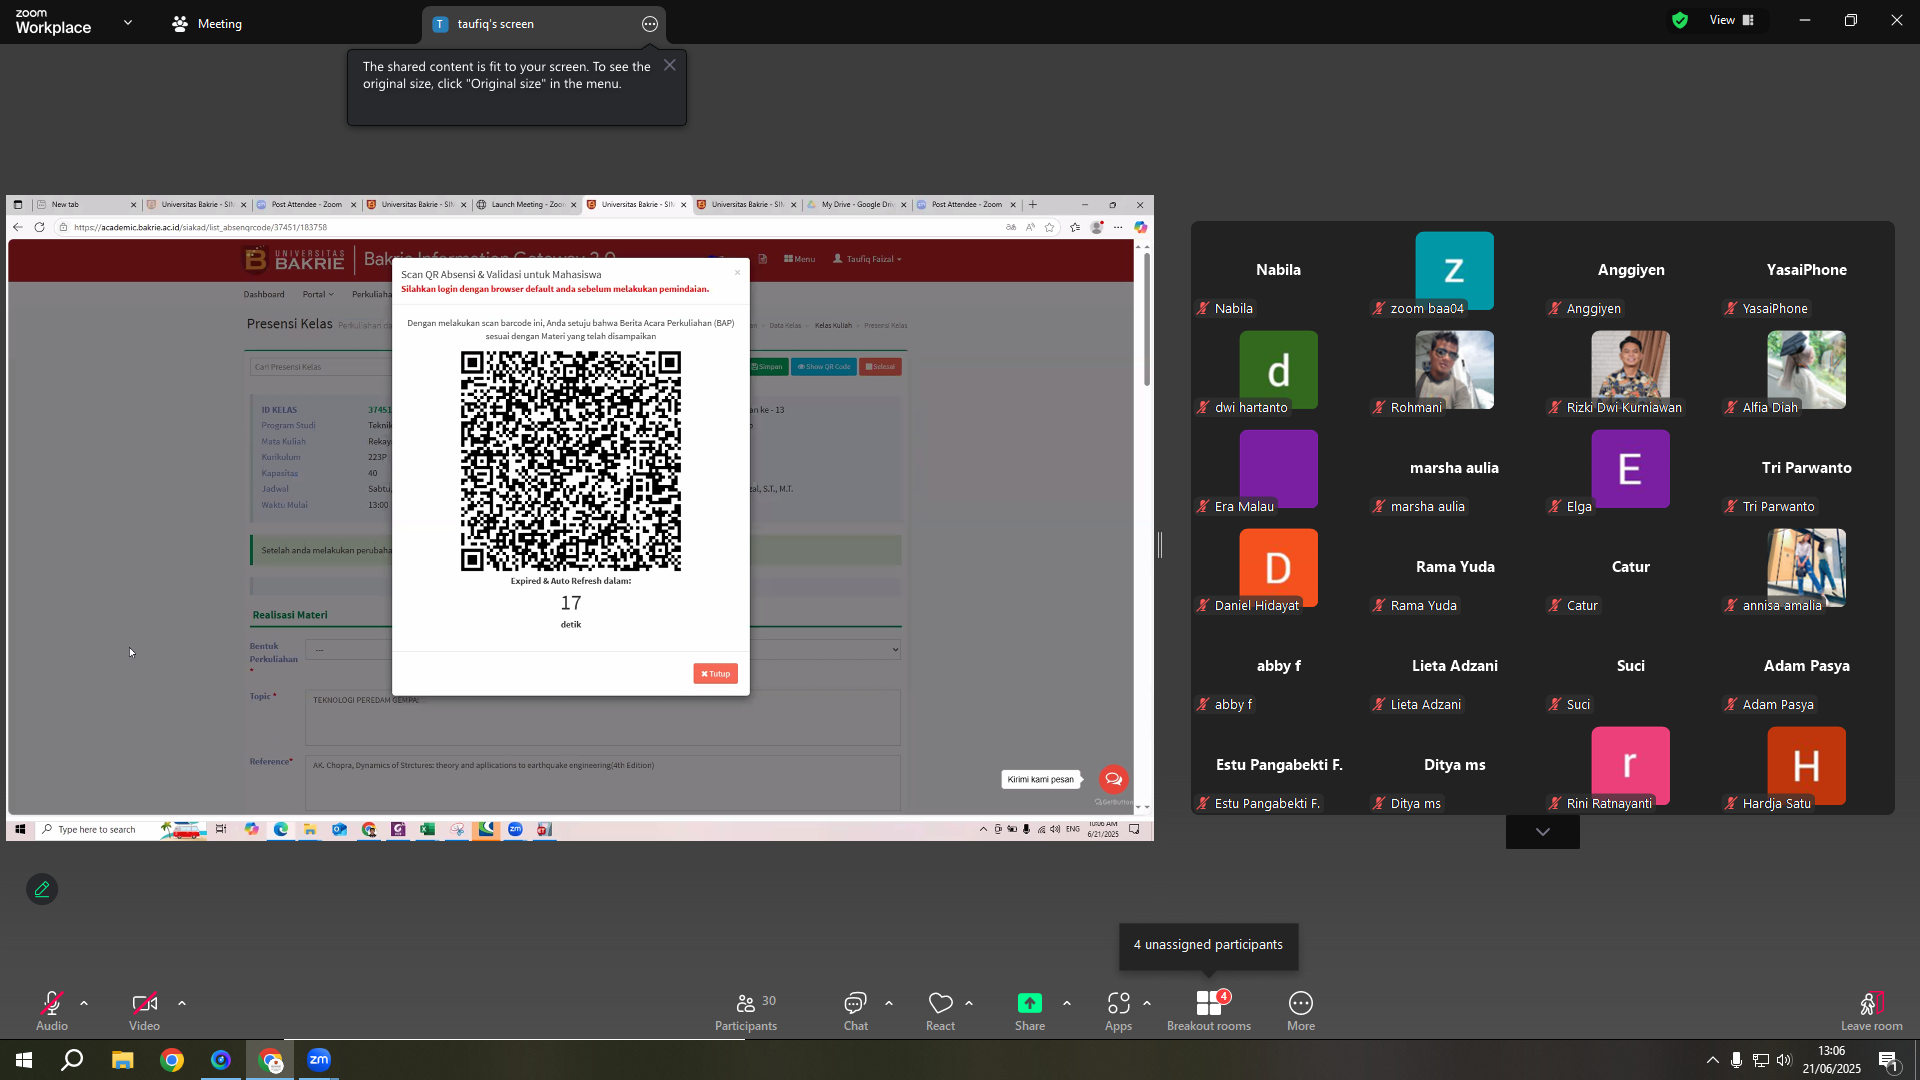
Task: Open the Windows Start menu
Action: [24, 1060]
